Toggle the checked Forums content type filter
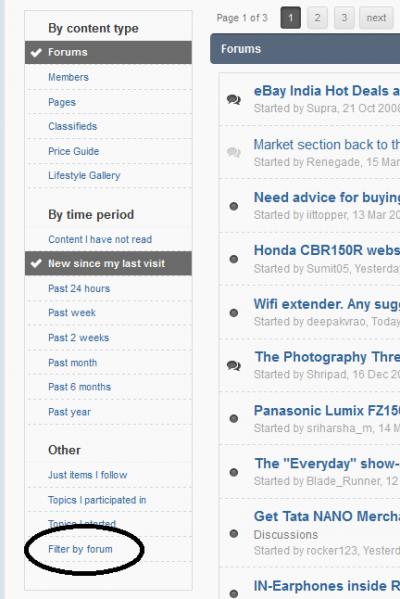400x599 pixels. (x=109, y=52)
